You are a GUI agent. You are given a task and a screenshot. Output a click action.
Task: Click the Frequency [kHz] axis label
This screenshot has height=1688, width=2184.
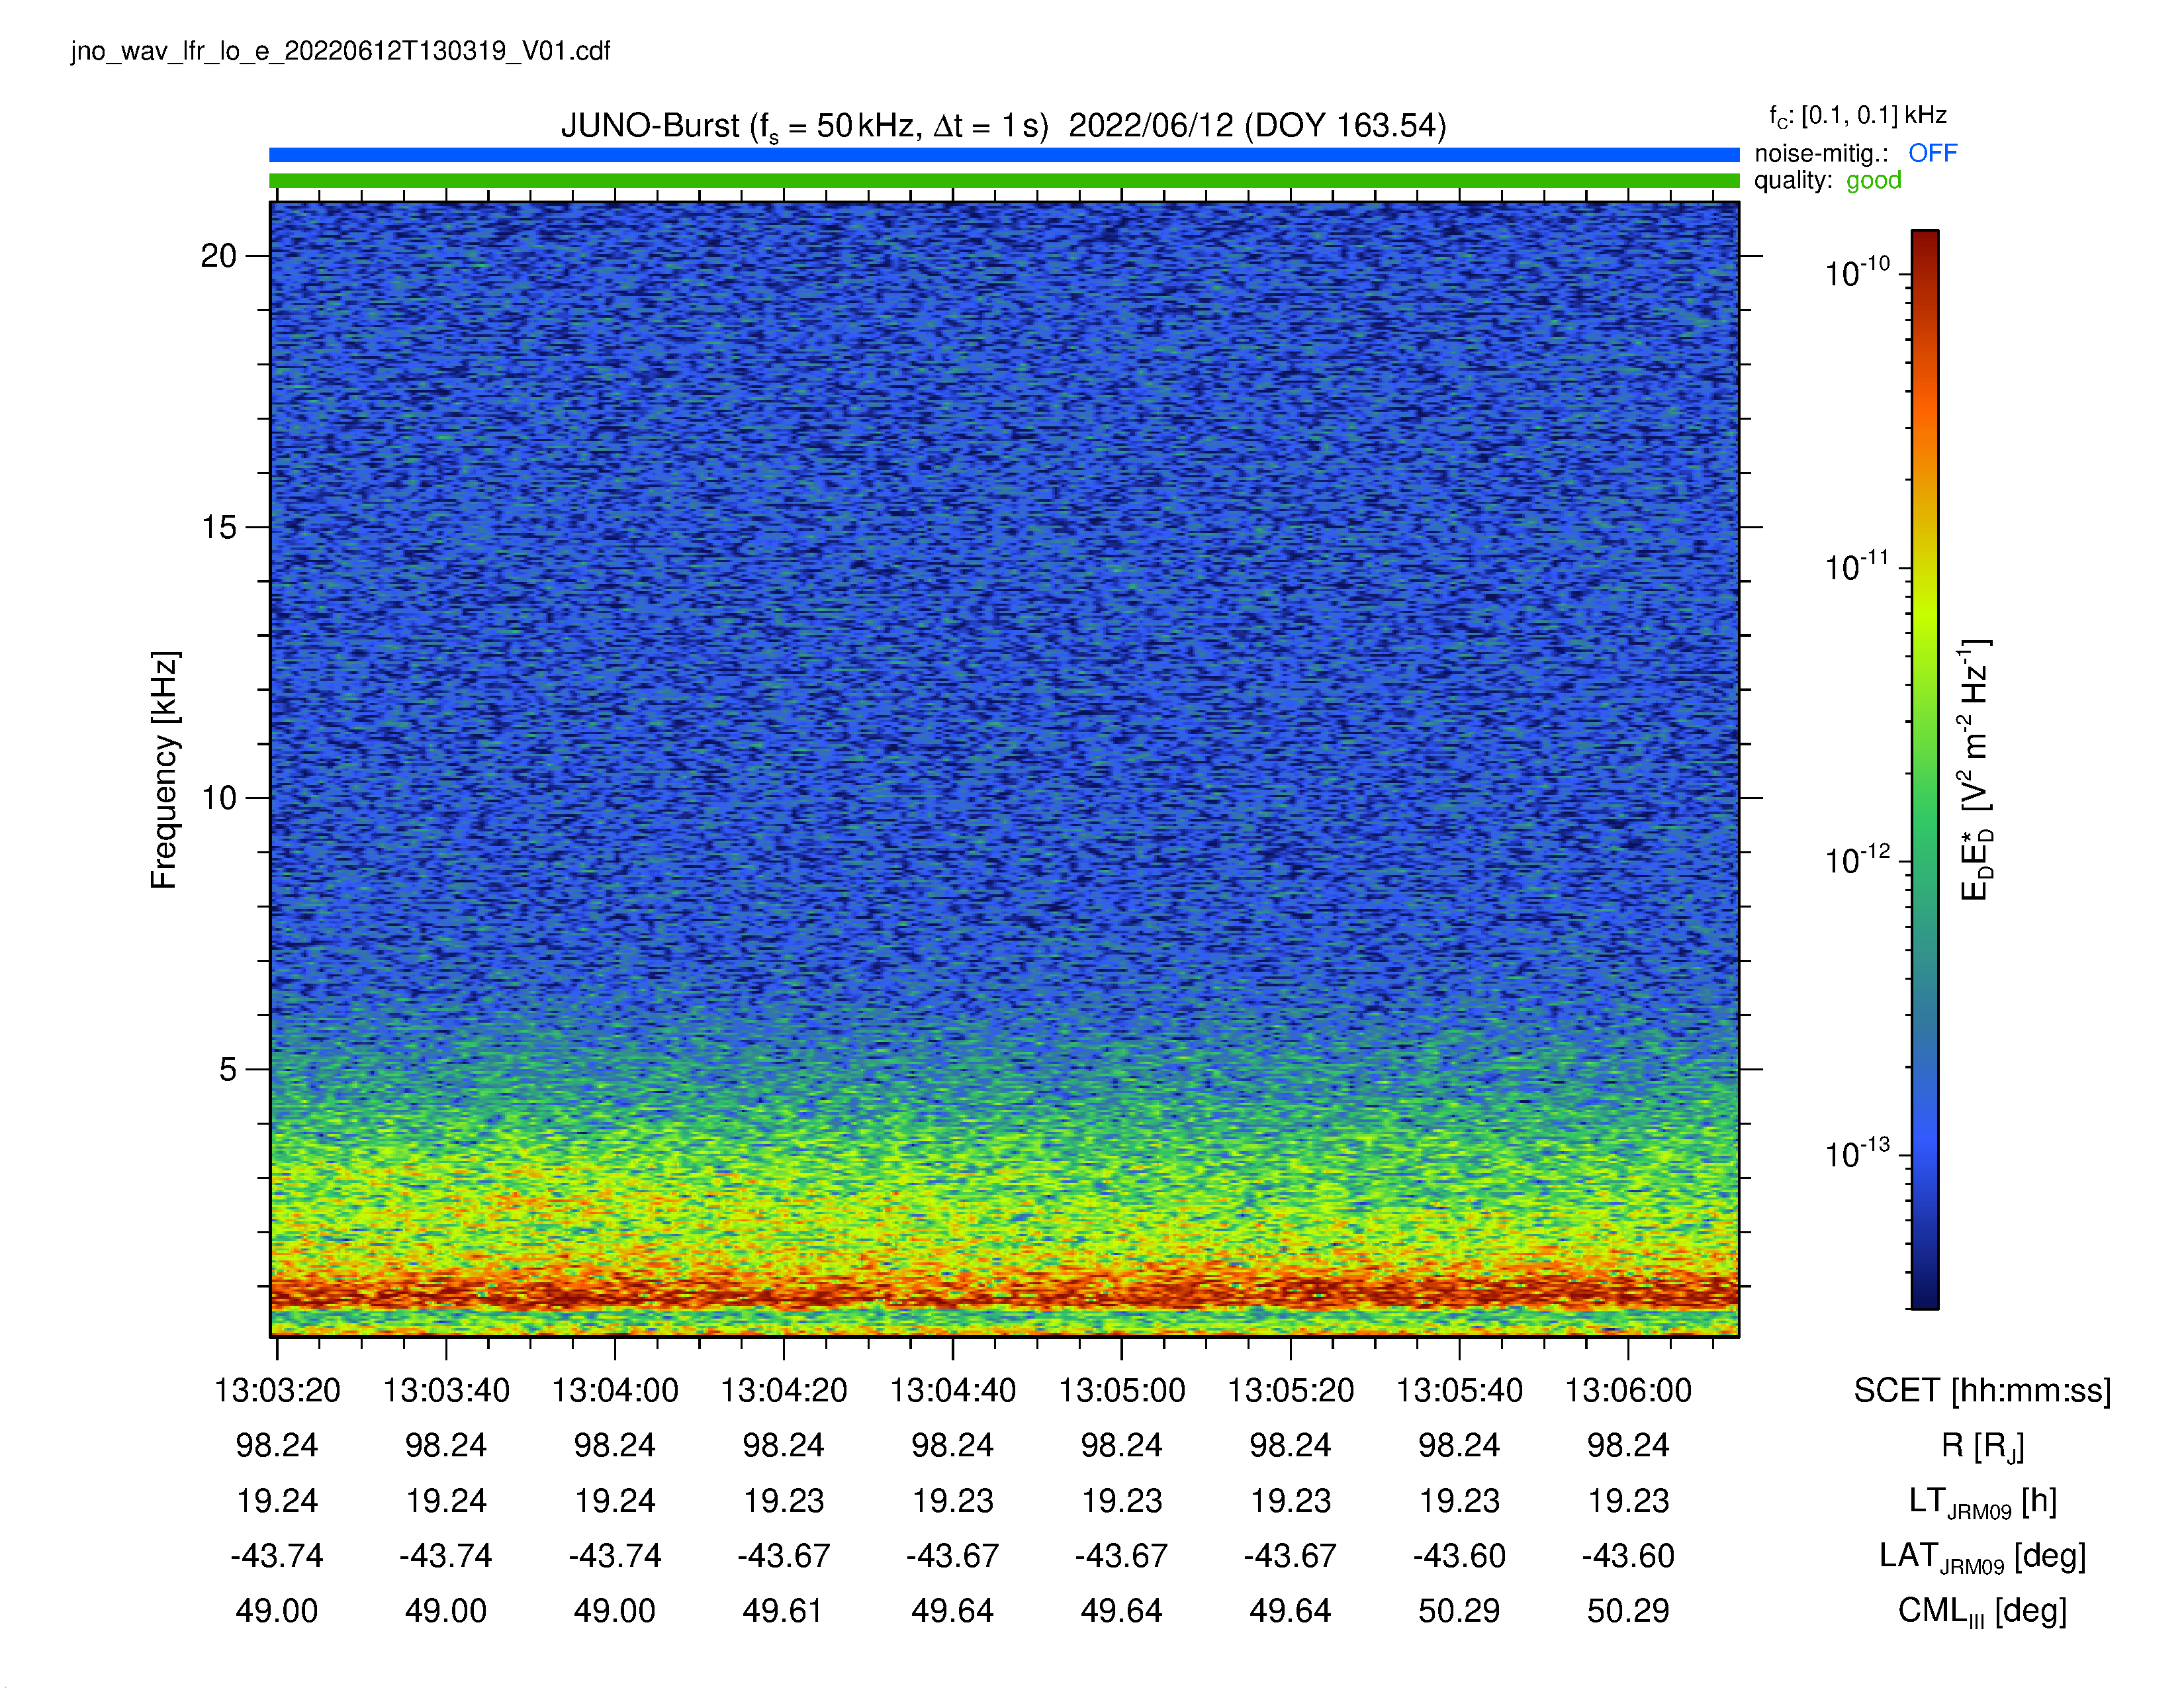point(165,770)
